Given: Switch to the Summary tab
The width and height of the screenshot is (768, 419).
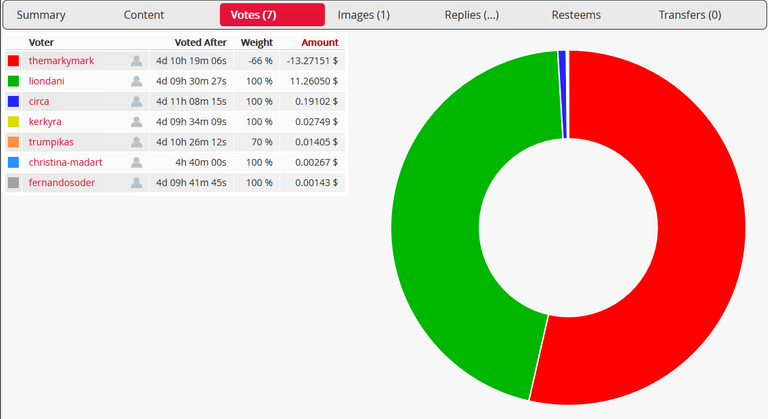Looking at the screenshot, I should pos(41,15).
